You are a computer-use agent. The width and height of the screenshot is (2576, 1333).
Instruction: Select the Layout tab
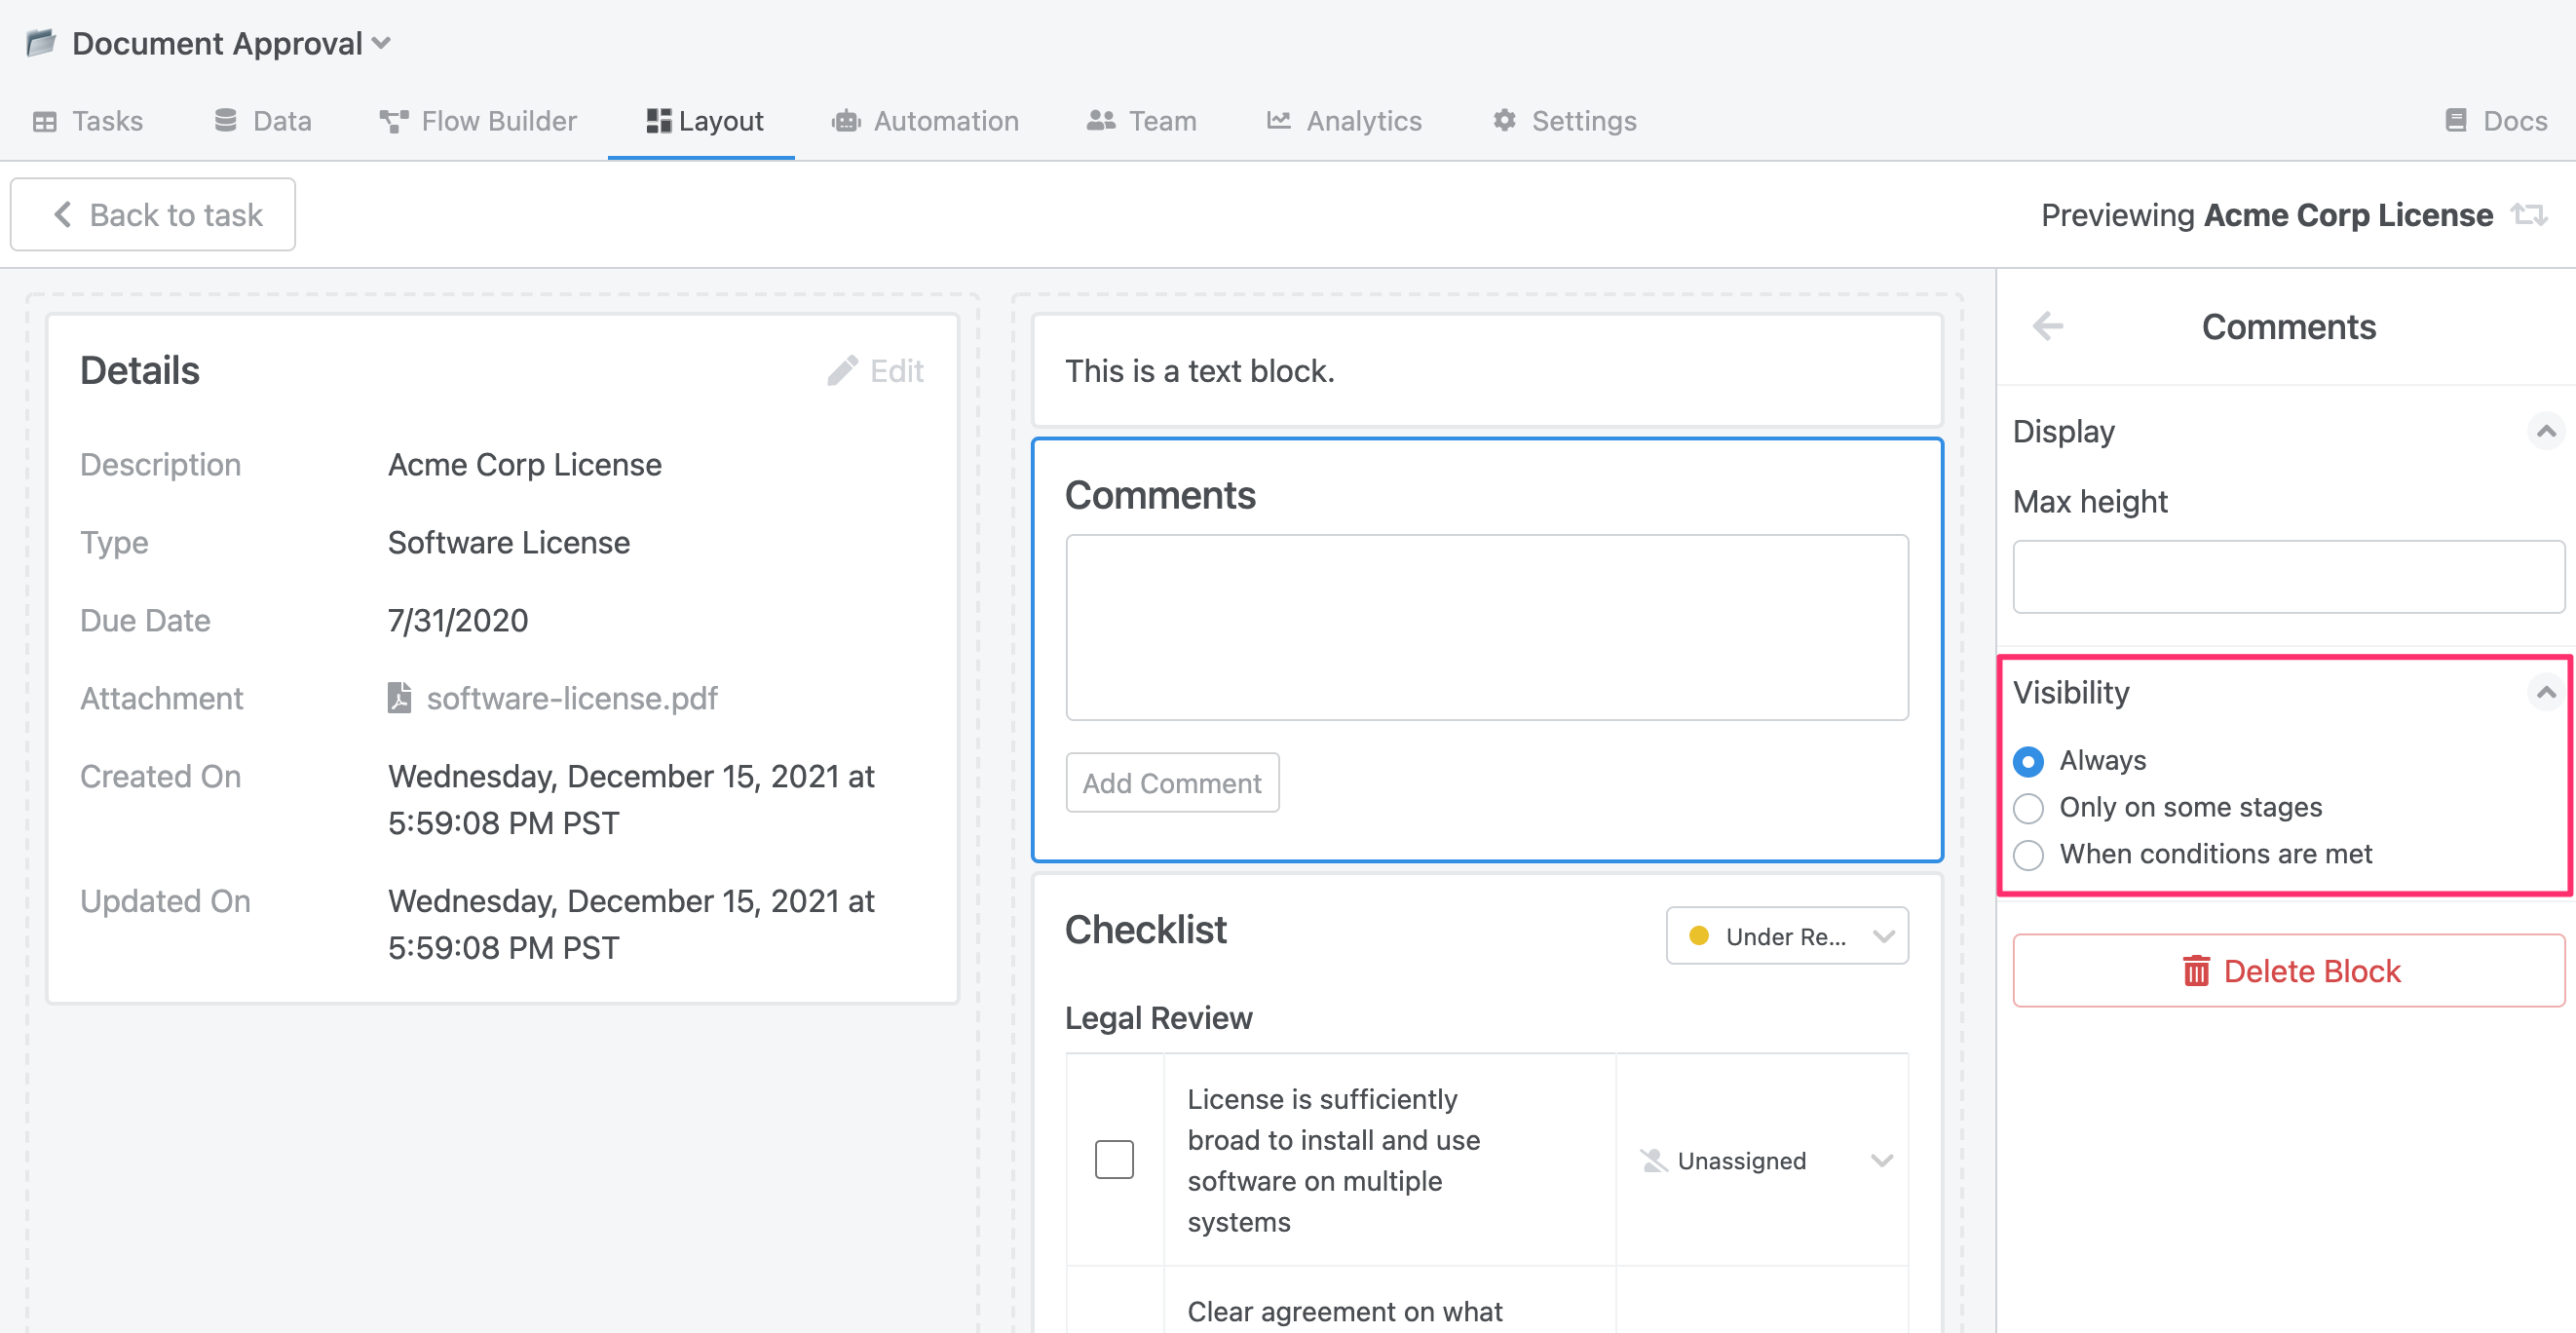click(x=704, y=121)
